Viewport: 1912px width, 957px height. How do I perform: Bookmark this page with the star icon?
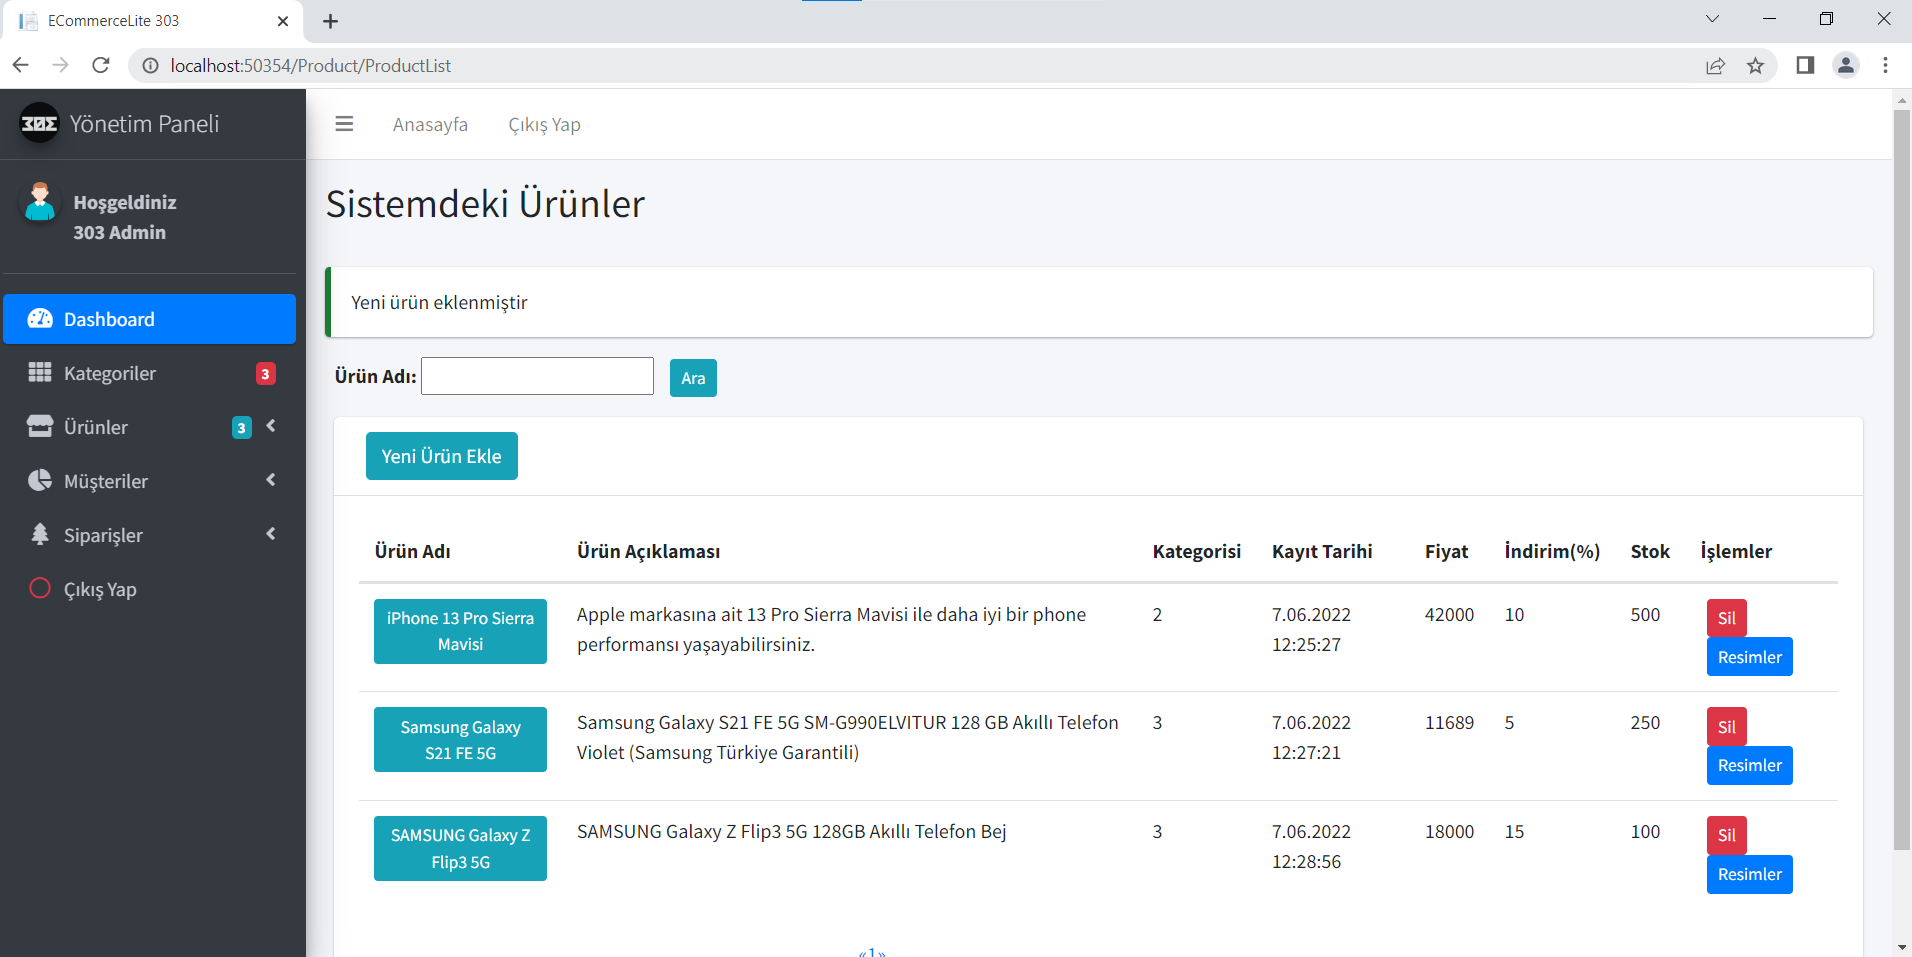pyautogui.click(x=1755, y=65)
